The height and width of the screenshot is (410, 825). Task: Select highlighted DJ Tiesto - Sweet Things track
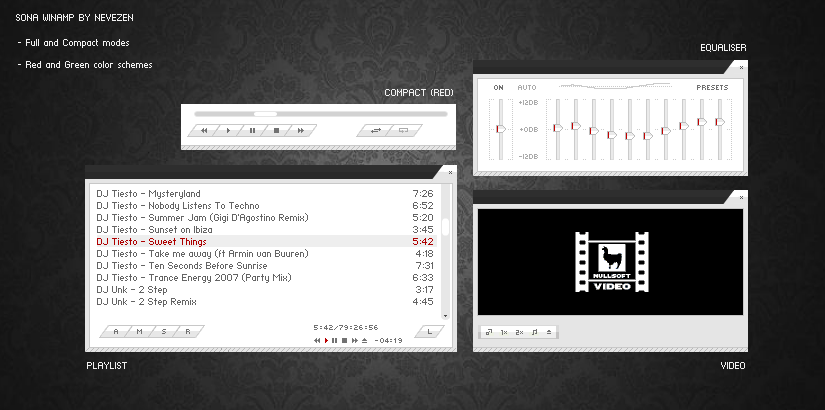pyautogui.click(x=265, y=242)
